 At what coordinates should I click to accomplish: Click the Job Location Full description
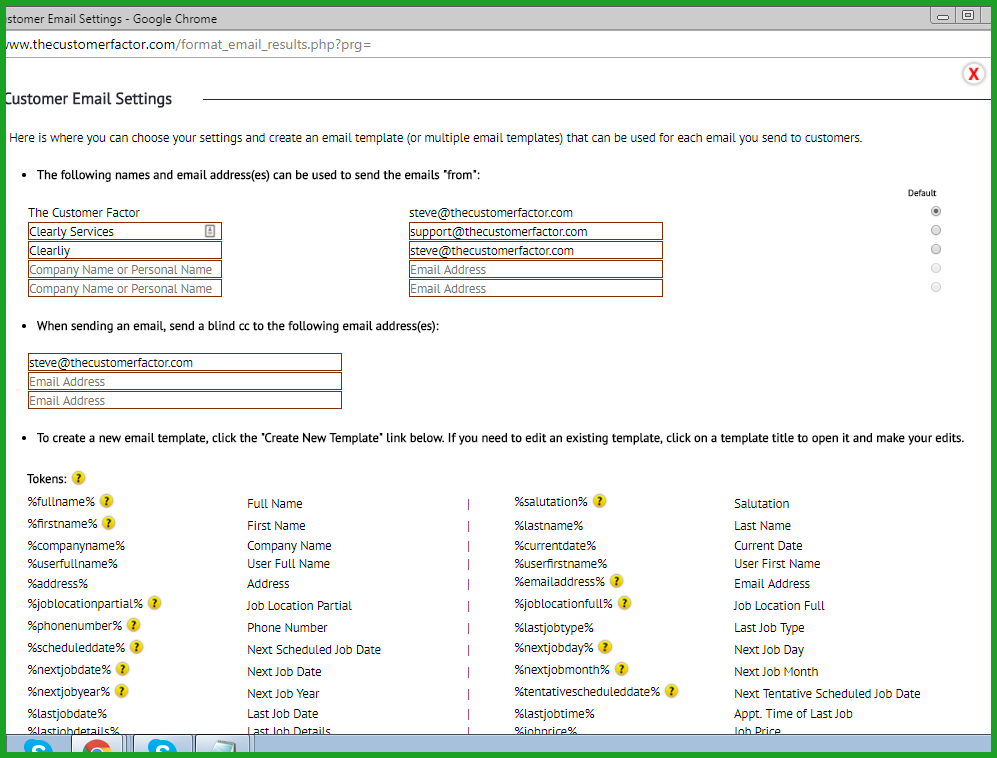coord(779,605)
